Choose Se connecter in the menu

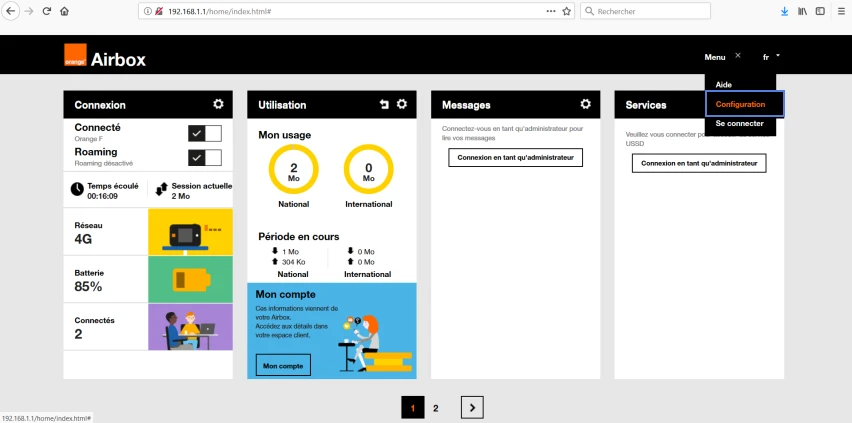pos(740,123)
